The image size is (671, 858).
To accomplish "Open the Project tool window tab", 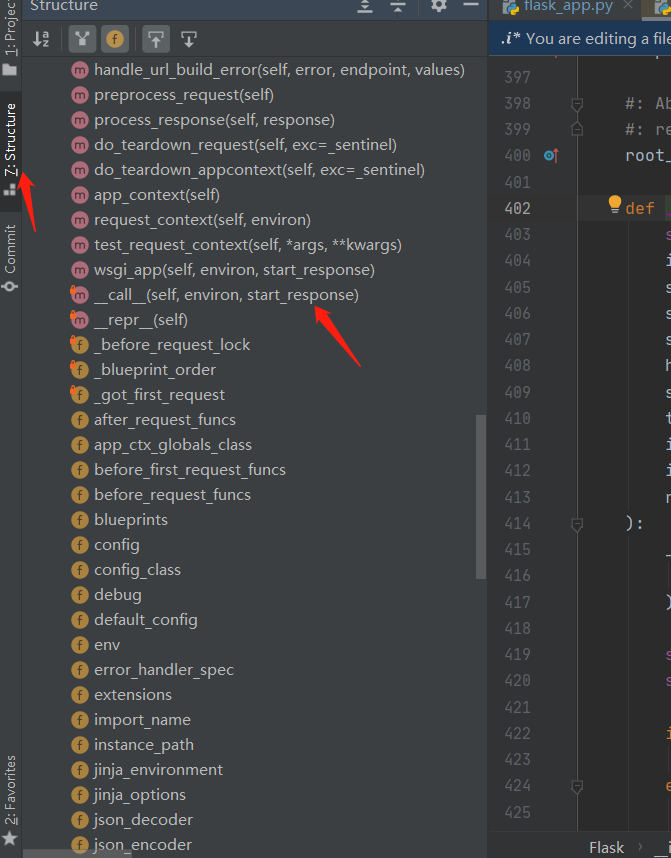I will coord(10,38).
